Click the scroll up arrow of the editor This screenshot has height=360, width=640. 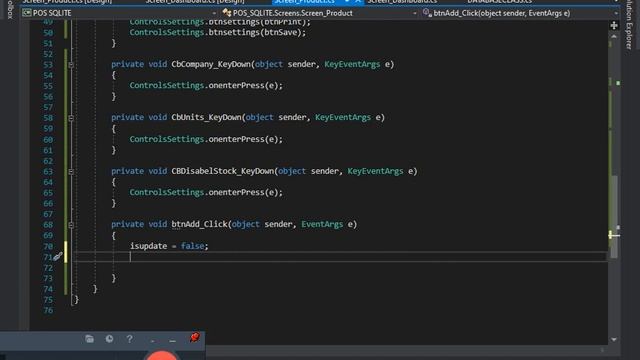pyautogui.click(x=614, y=36)
